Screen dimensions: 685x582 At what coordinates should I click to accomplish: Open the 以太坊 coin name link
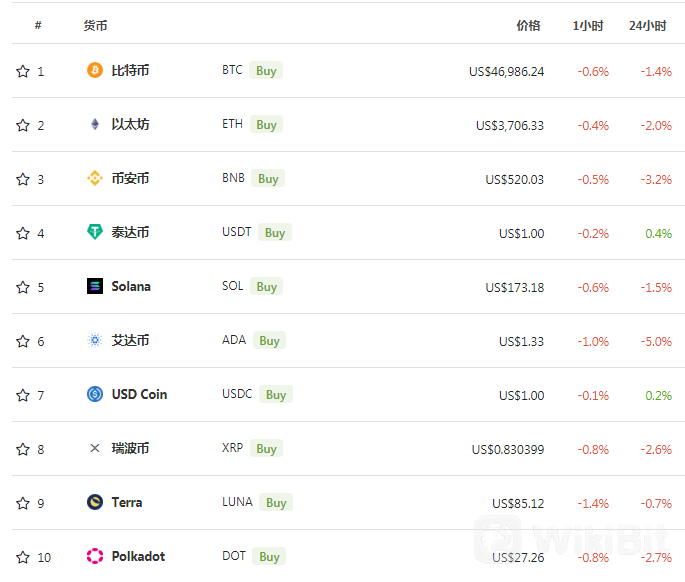(130, 125)
